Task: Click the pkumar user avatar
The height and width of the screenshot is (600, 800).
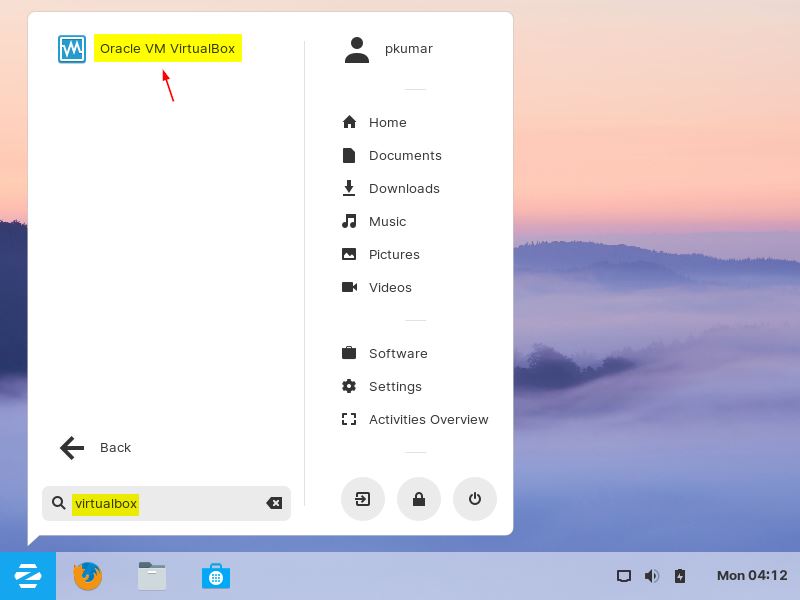Action: [x=357, y=48]
